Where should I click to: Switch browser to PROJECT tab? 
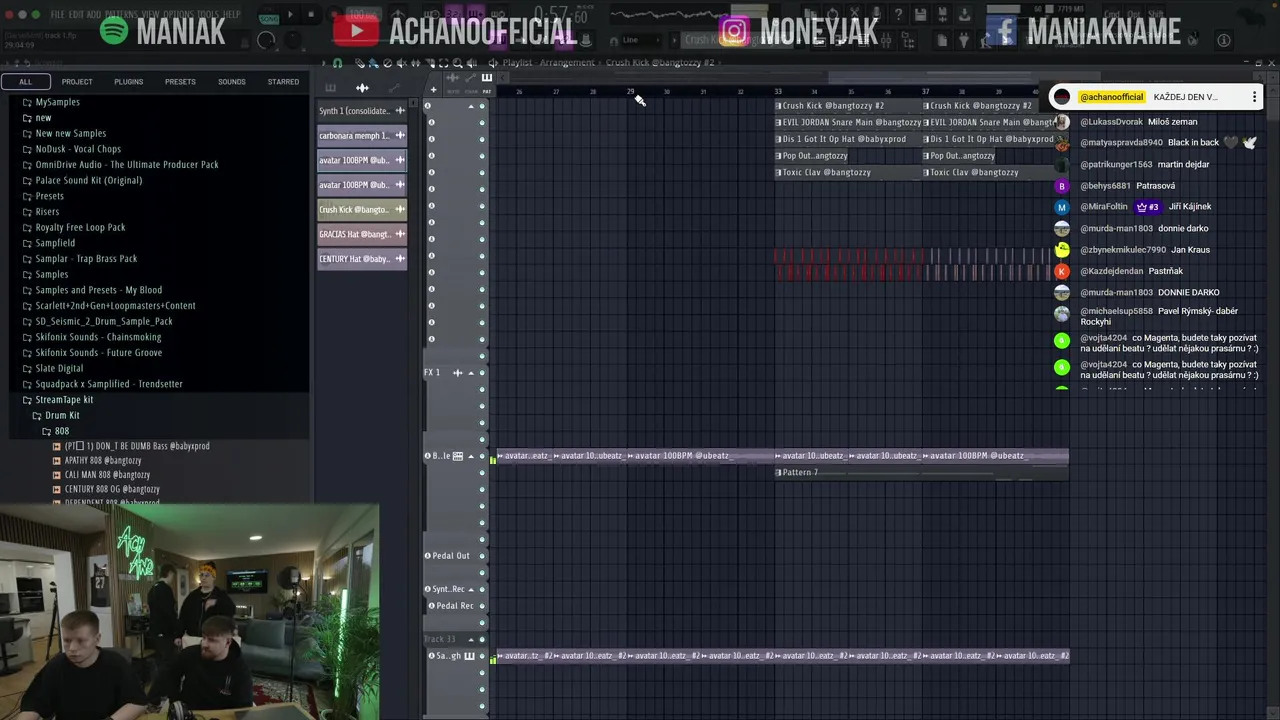[77, 82]
